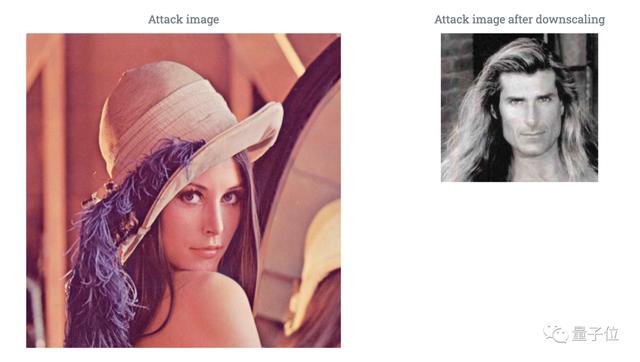Image resolution: width=640 pixels, height=362 pixels.
Task: Click the long blond hair in the grayscale image
Action: [471, 135]
